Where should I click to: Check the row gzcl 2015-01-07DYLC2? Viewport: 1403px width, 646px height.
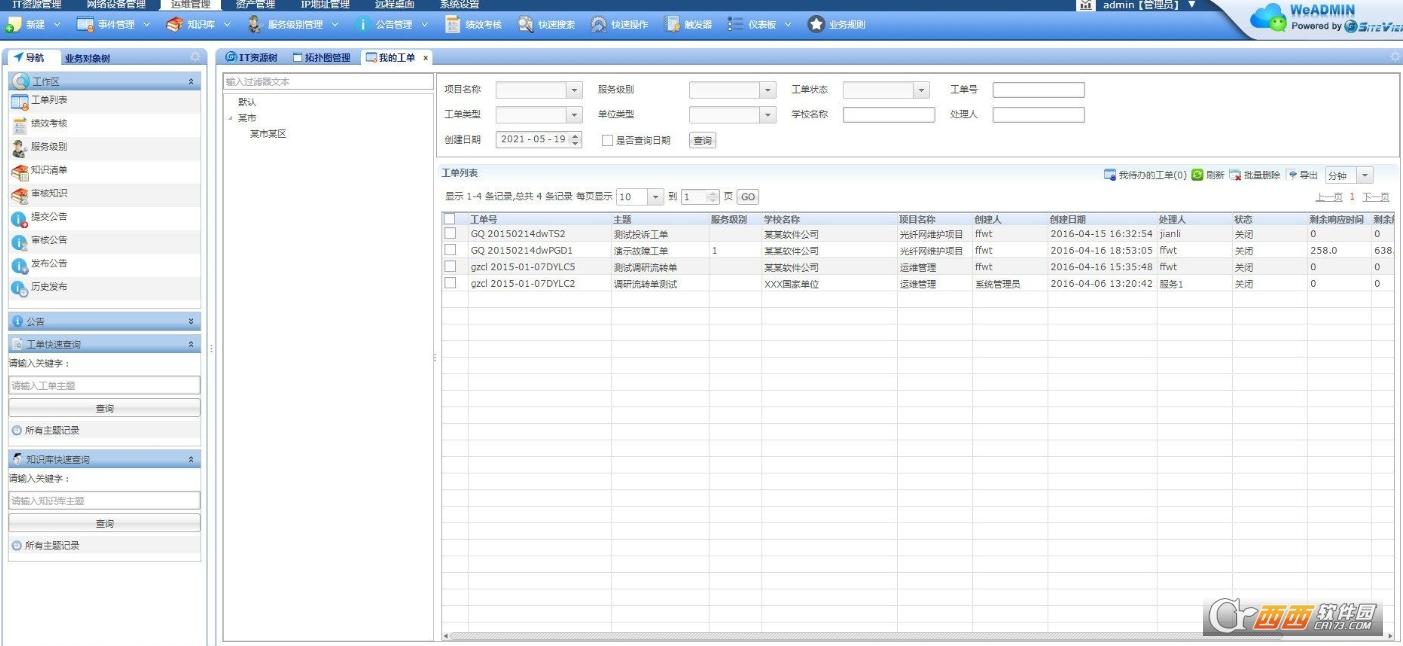[x=449, y=284]
